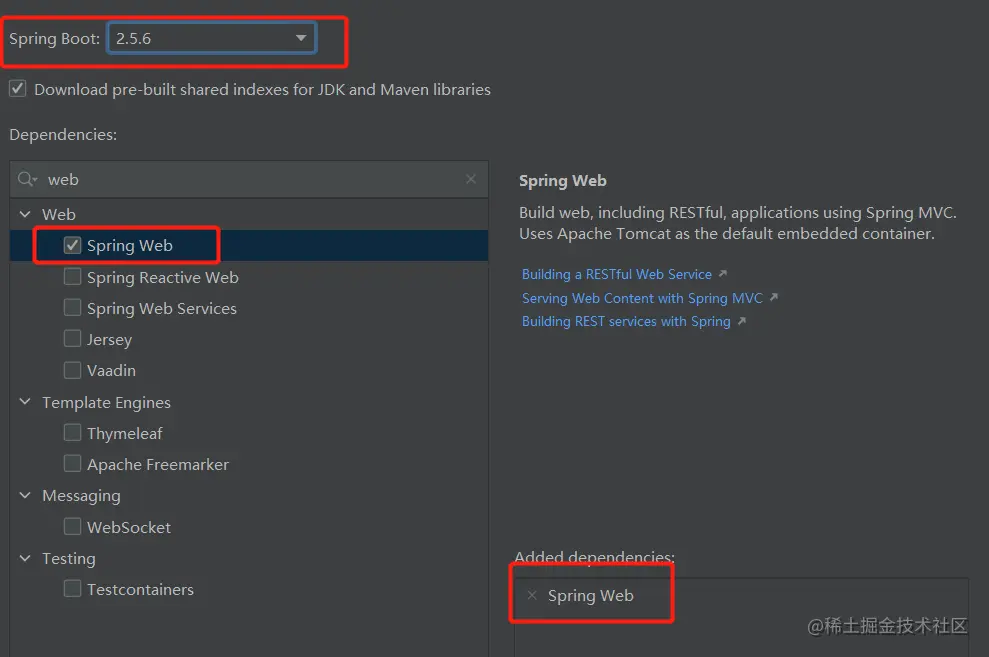
Task: Remove Spring Web from added dependencies
Action: point(532,595)
